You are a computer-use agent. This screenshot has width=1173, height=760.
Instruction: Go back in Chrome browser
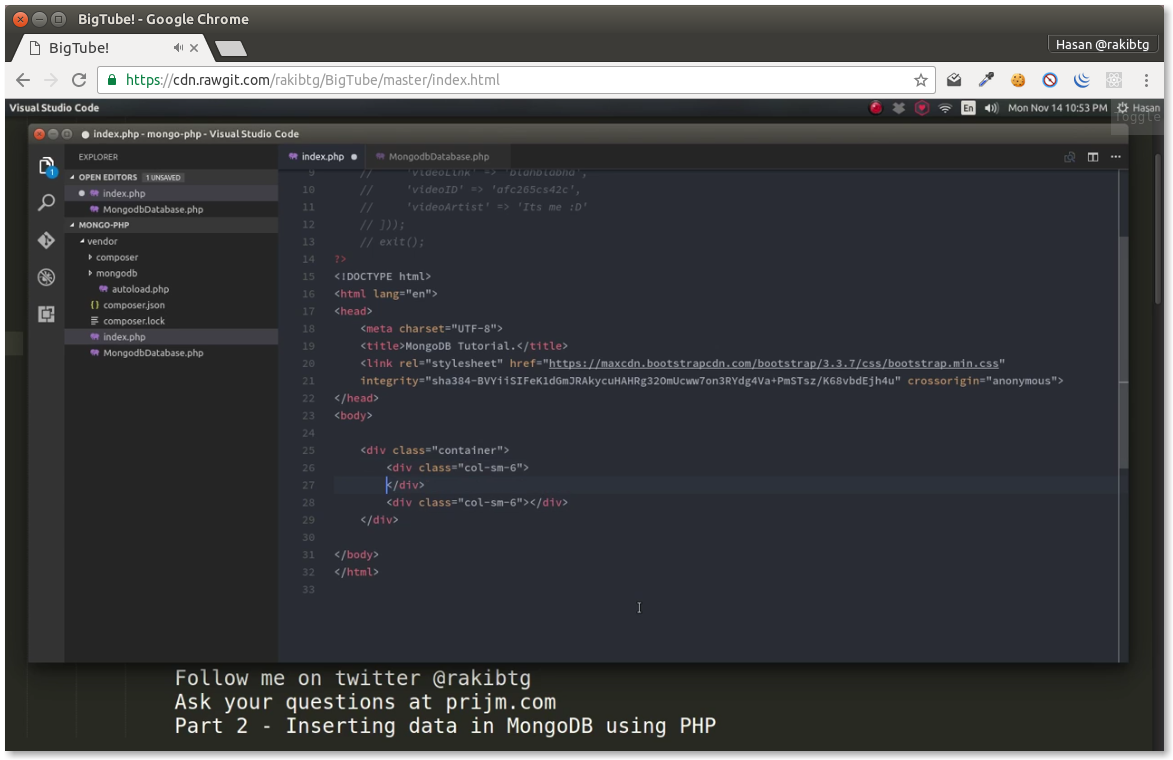[23, 80]
